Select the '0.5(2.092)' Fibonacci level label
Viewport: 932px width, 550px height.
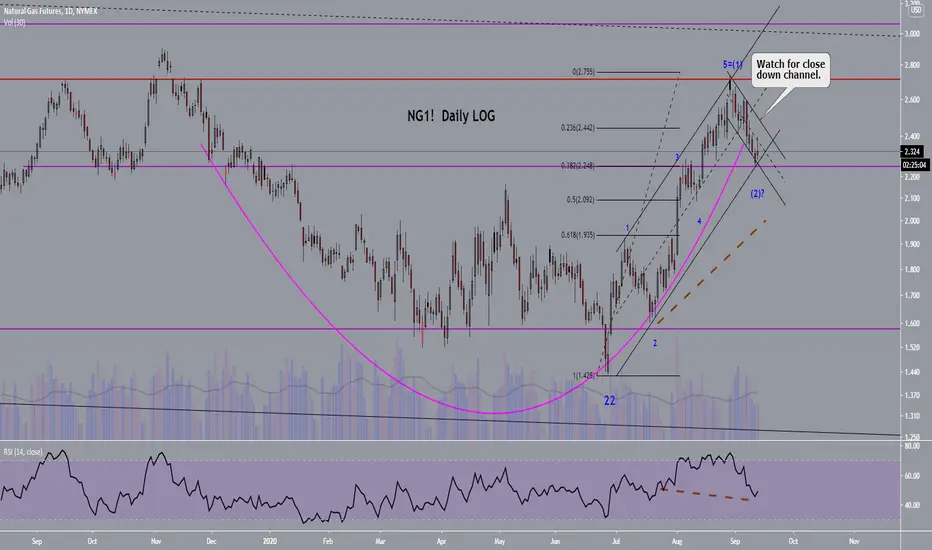[581, 200]
